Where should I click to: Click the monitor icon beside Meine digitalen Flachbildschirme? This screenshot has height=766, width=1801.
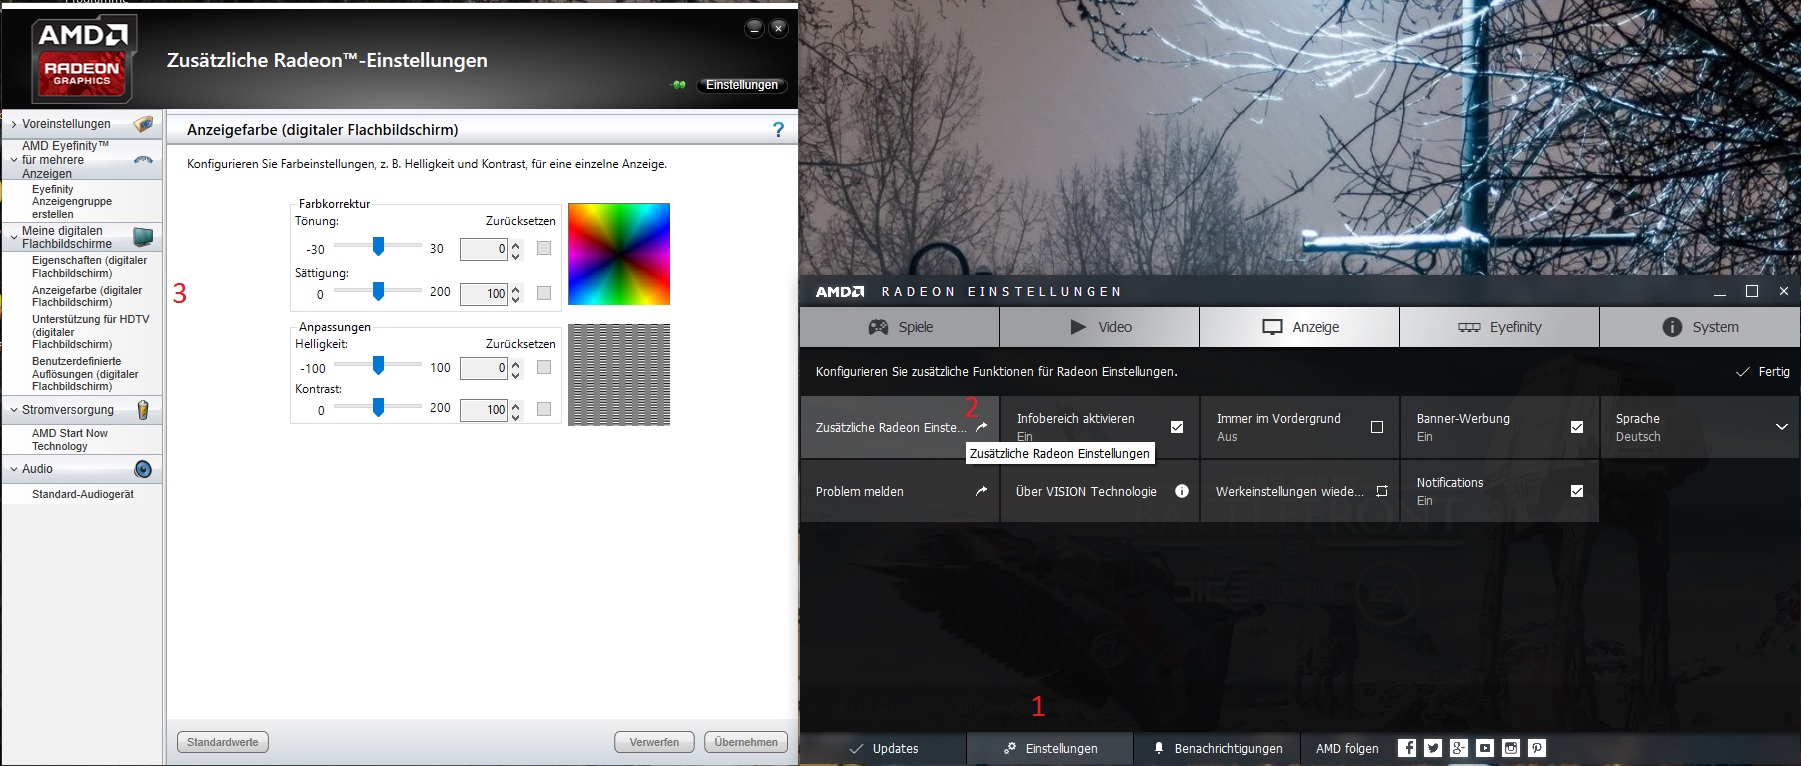coord(143,237)
